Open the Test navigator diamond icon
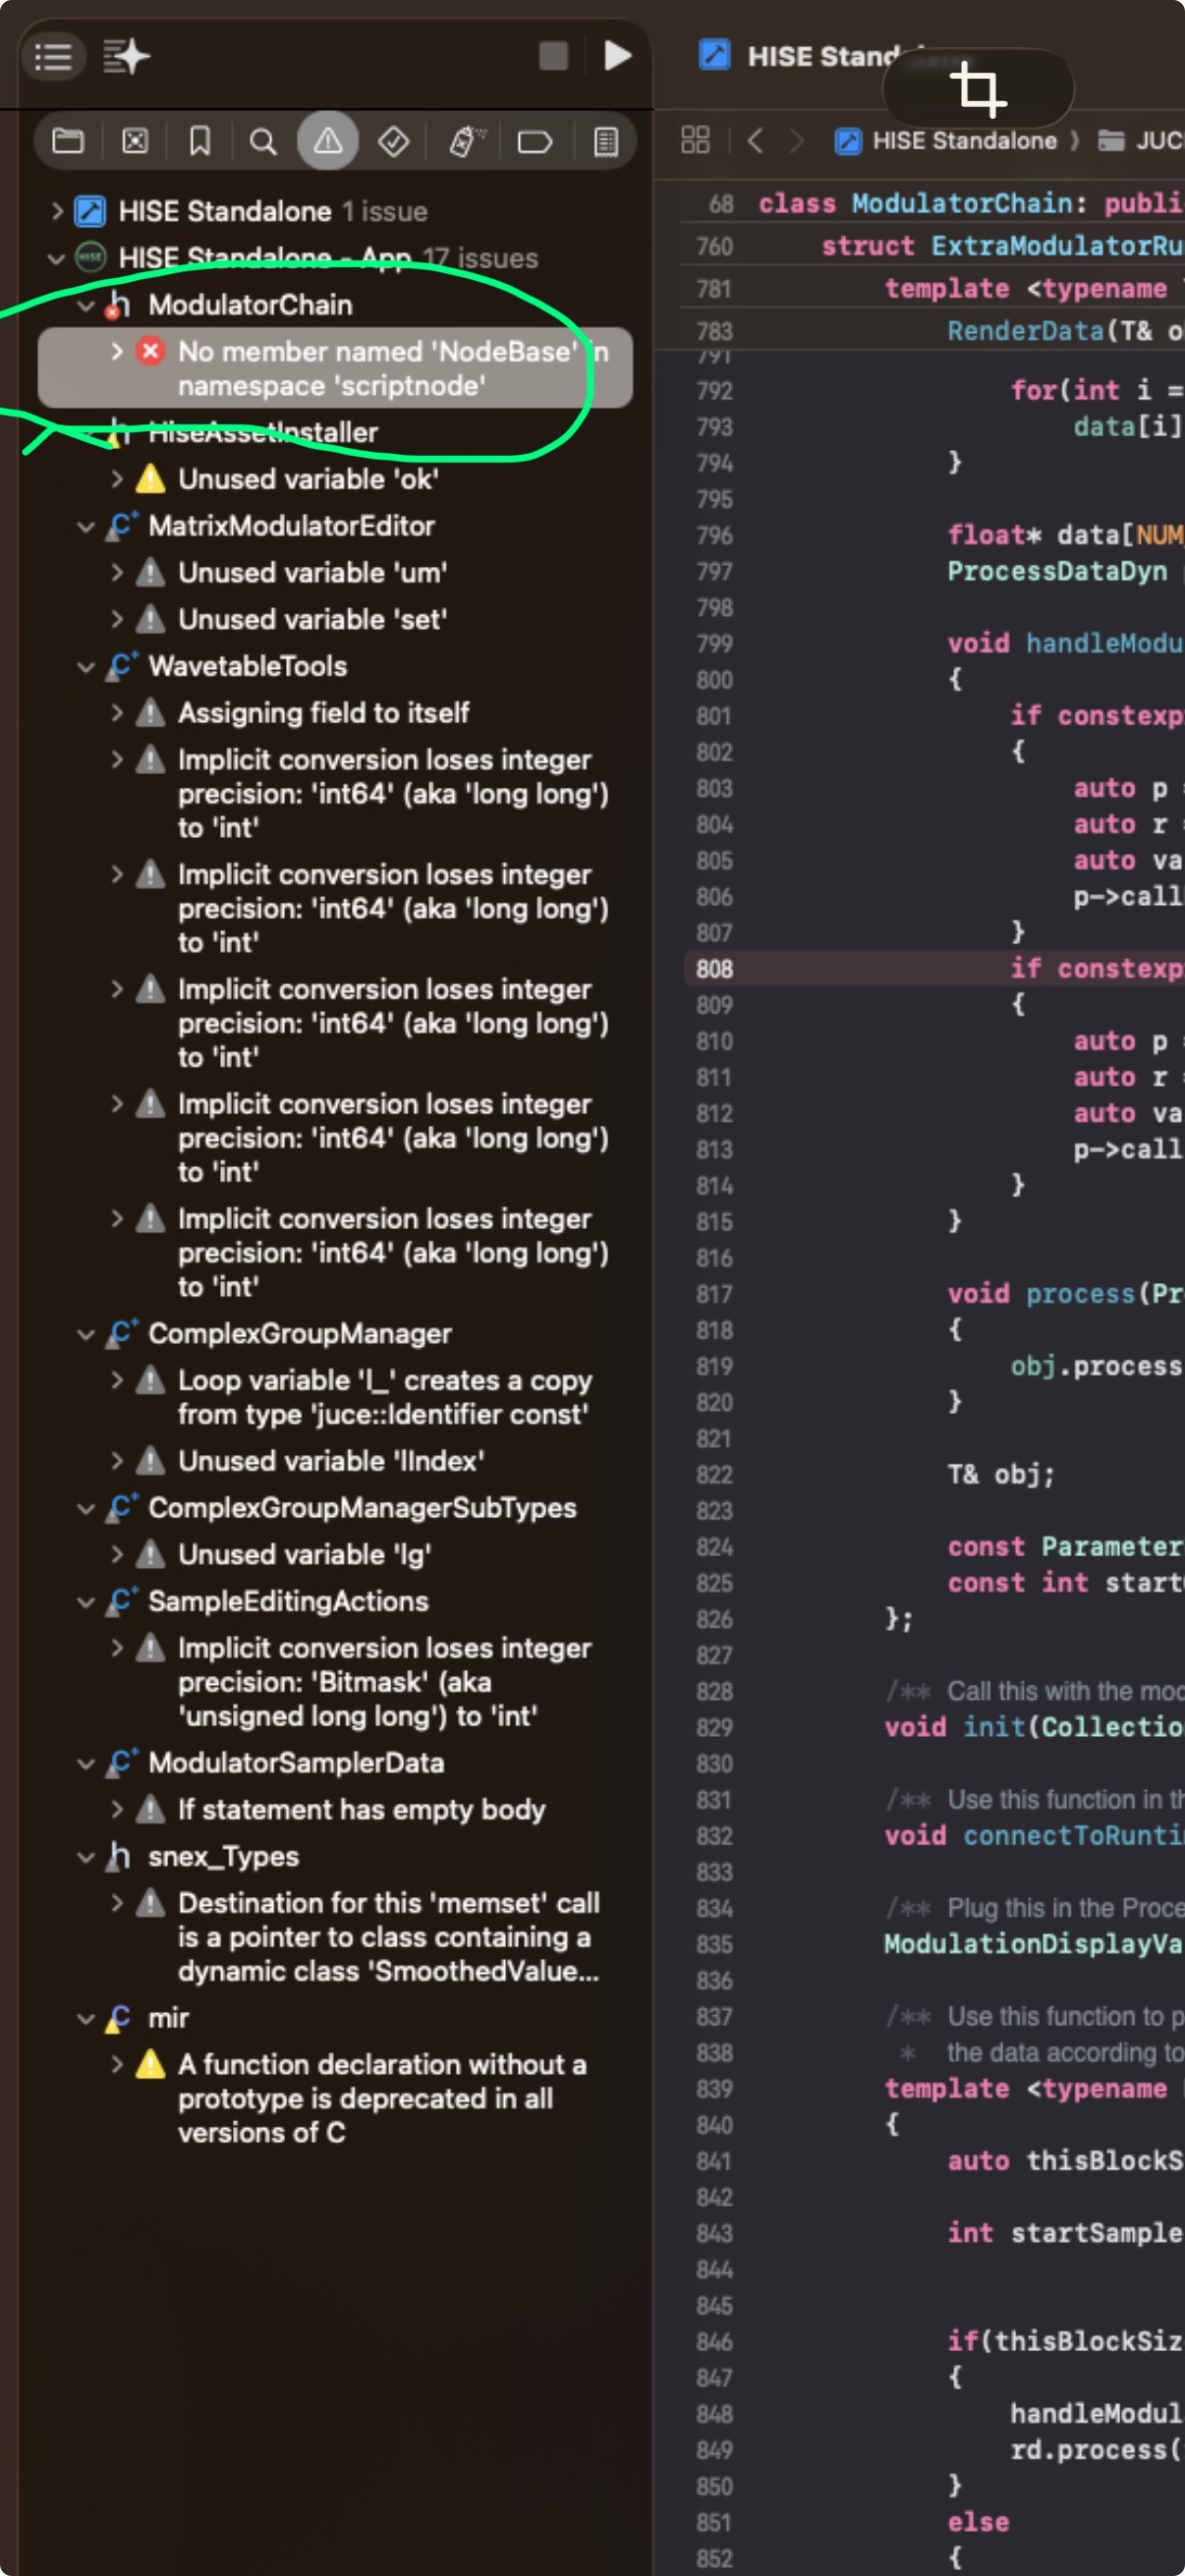 tap(393, 141)
